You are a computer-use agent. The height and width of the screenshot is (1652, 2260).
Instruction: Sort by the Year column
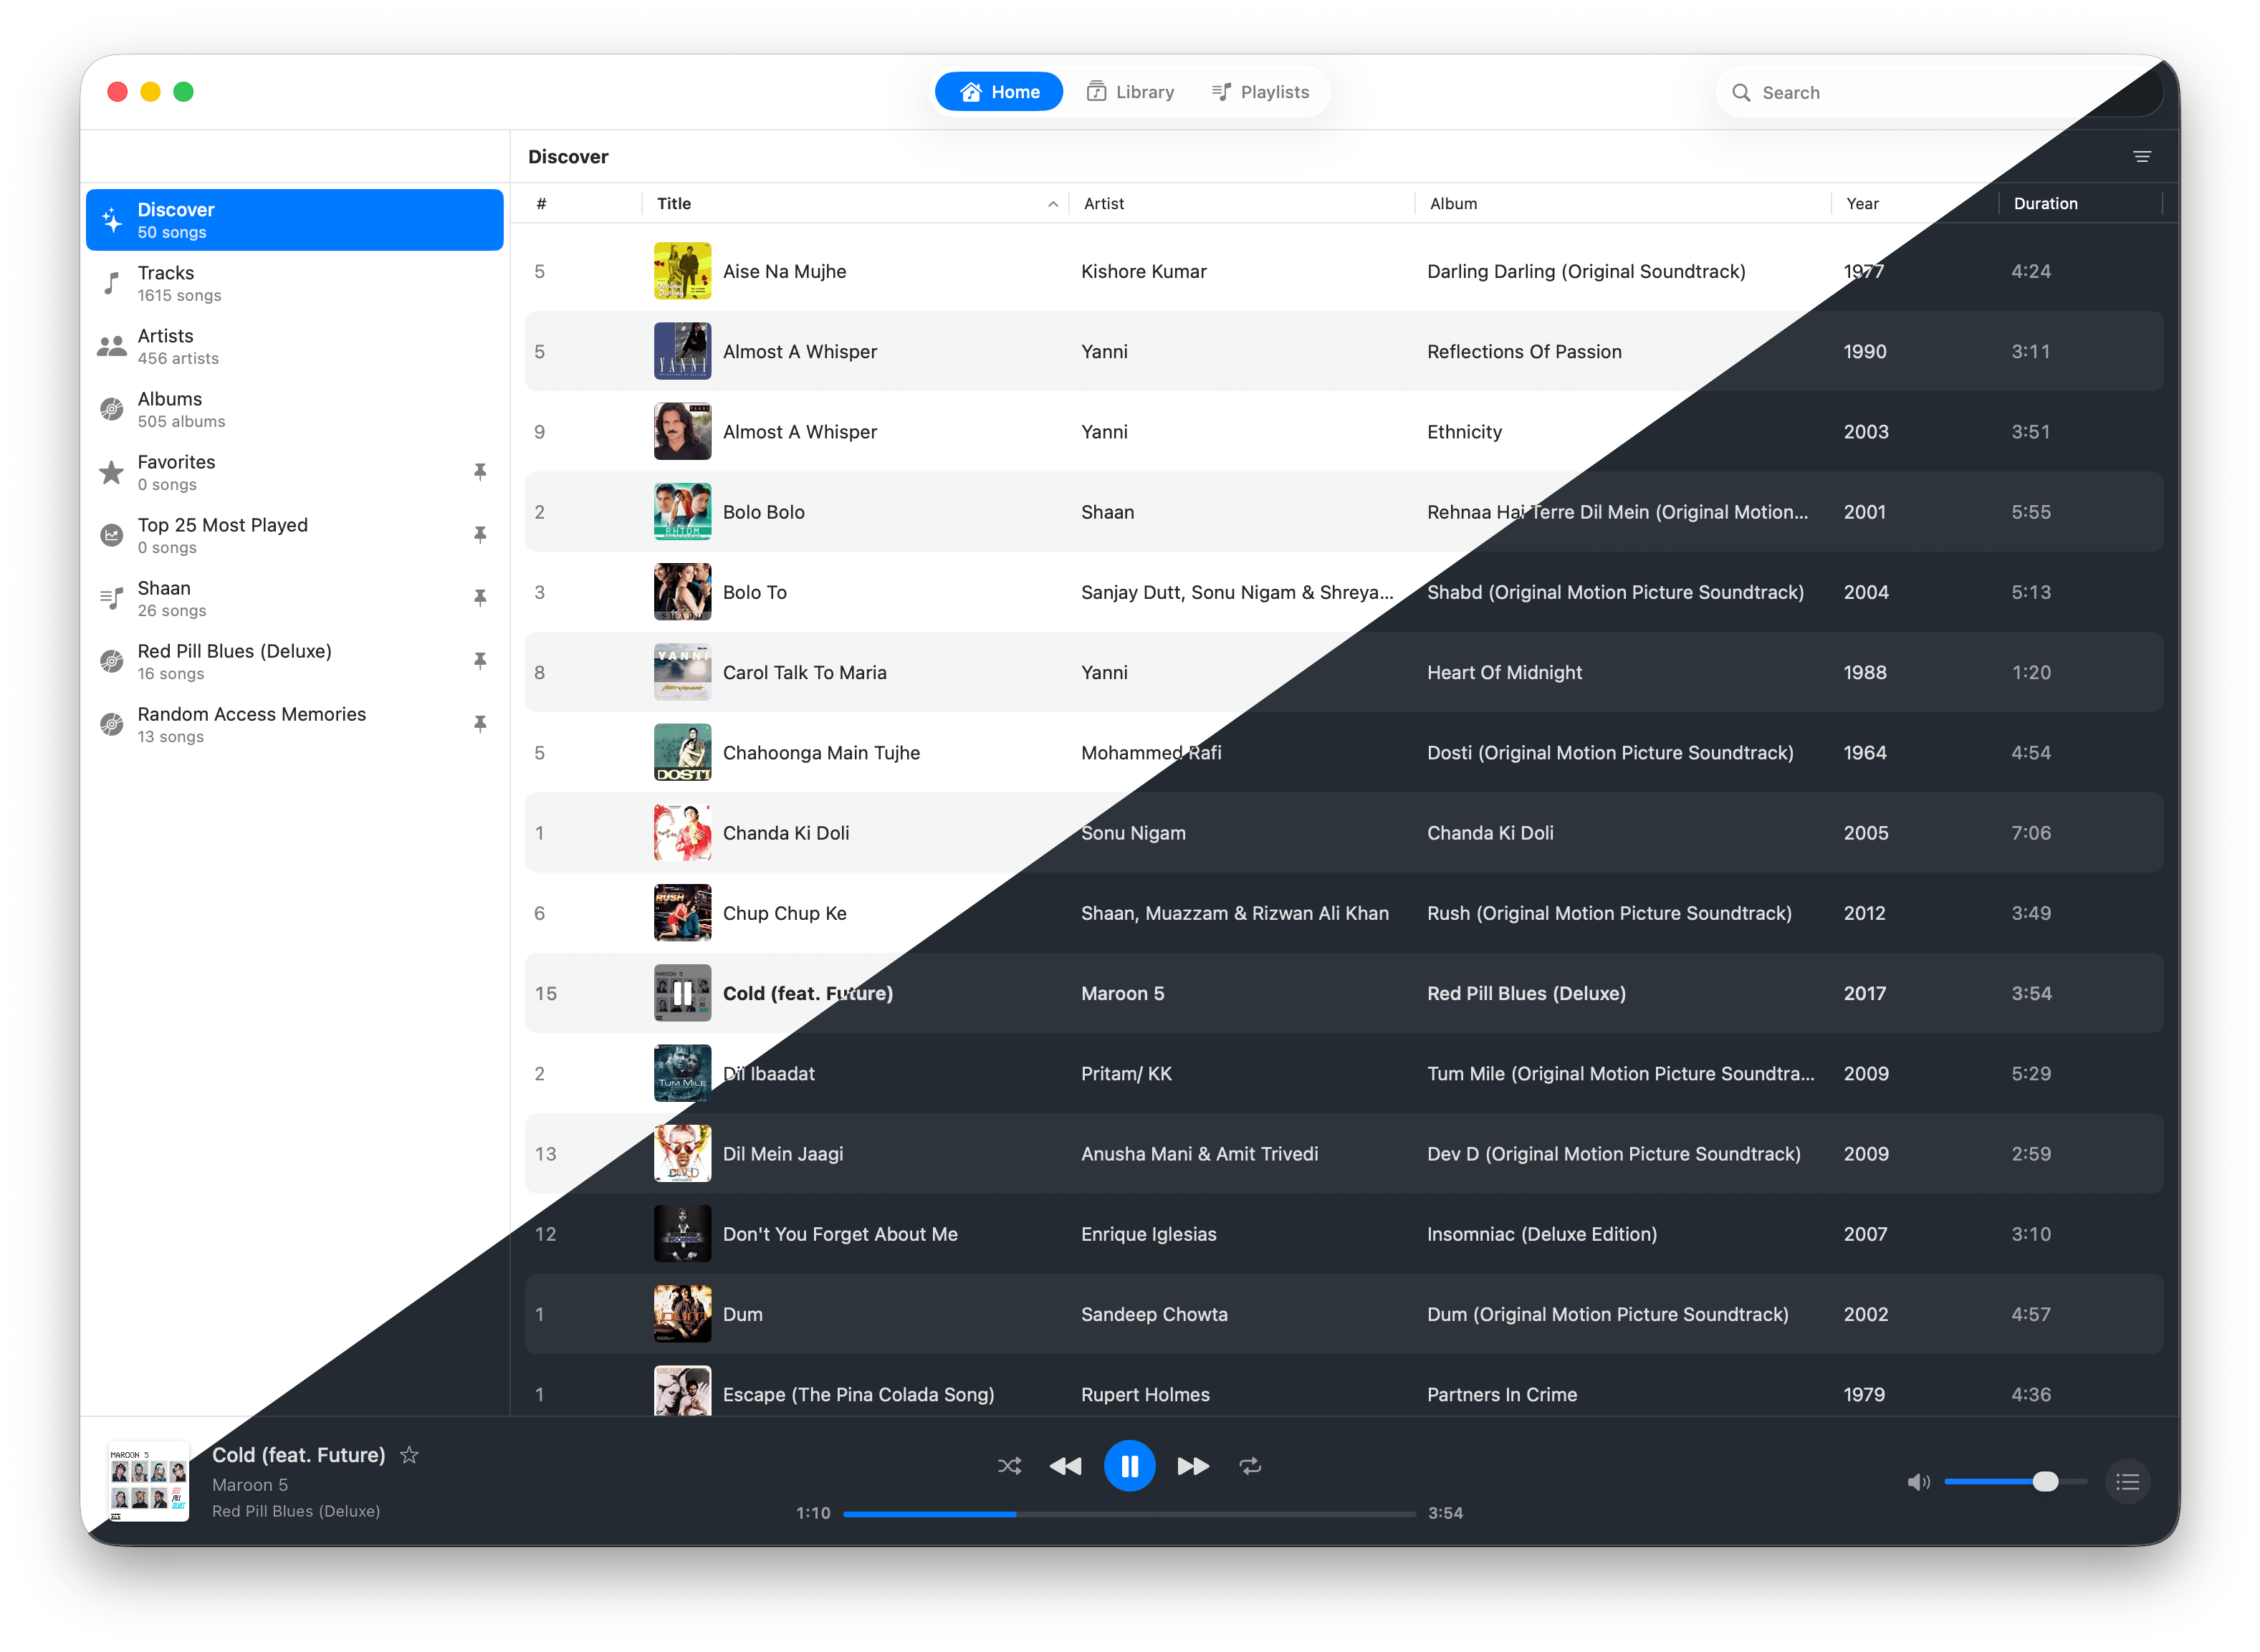click(1915, 203)
